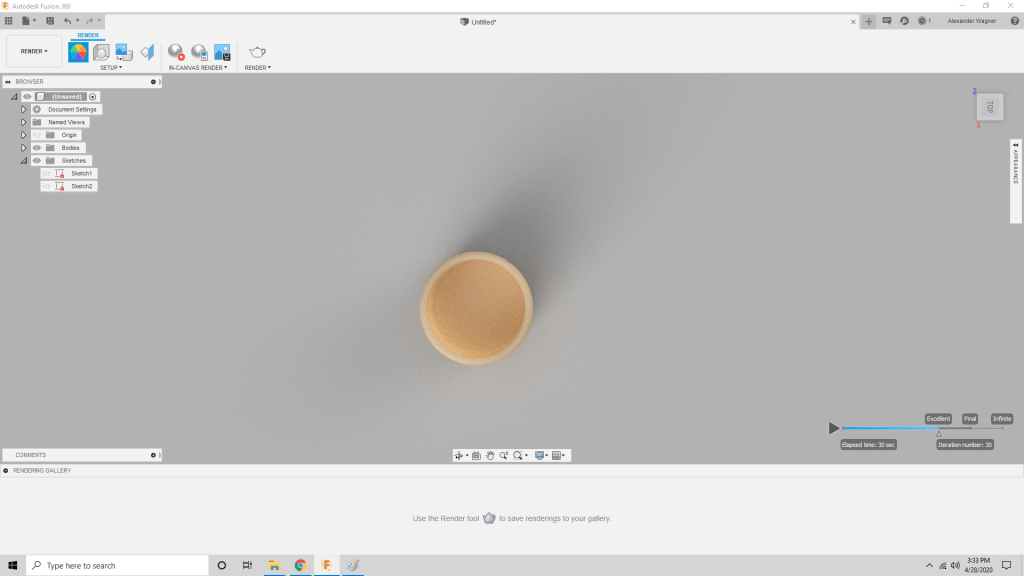Click the Scene Settings icon

pyautogui.click(x=101, y=52)
